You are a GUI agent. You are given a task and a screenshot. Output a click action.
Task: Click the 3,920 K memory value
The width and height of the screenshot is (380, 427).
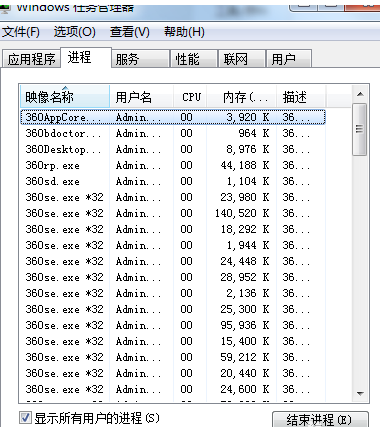(x=248, y=117)
